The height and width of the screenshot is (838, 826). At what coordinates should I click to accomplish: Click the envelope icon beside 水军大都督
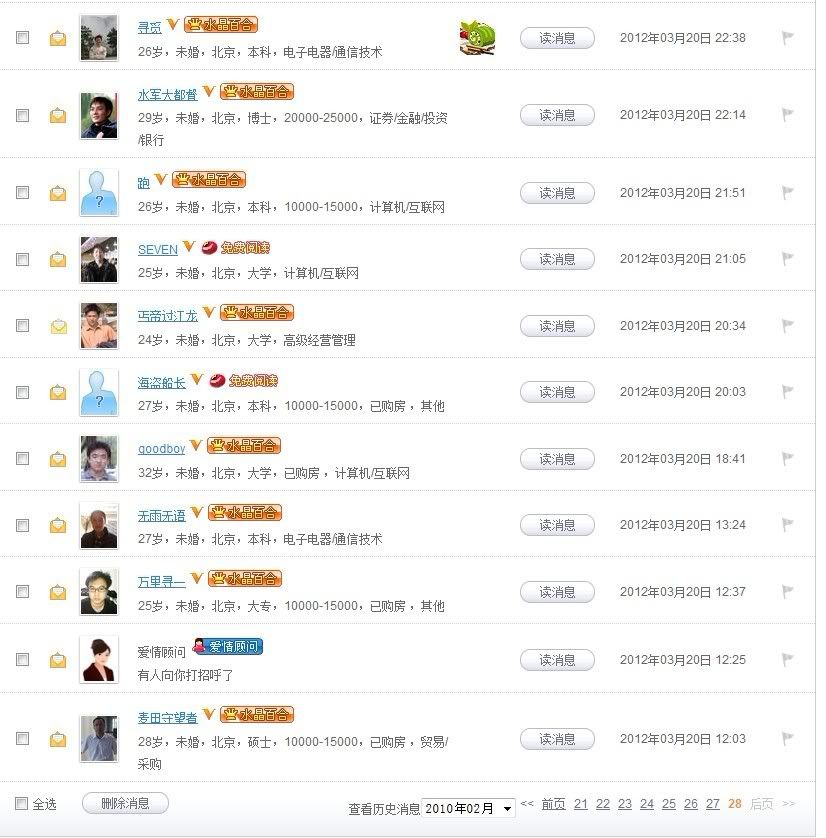click(x=58, y=115)
